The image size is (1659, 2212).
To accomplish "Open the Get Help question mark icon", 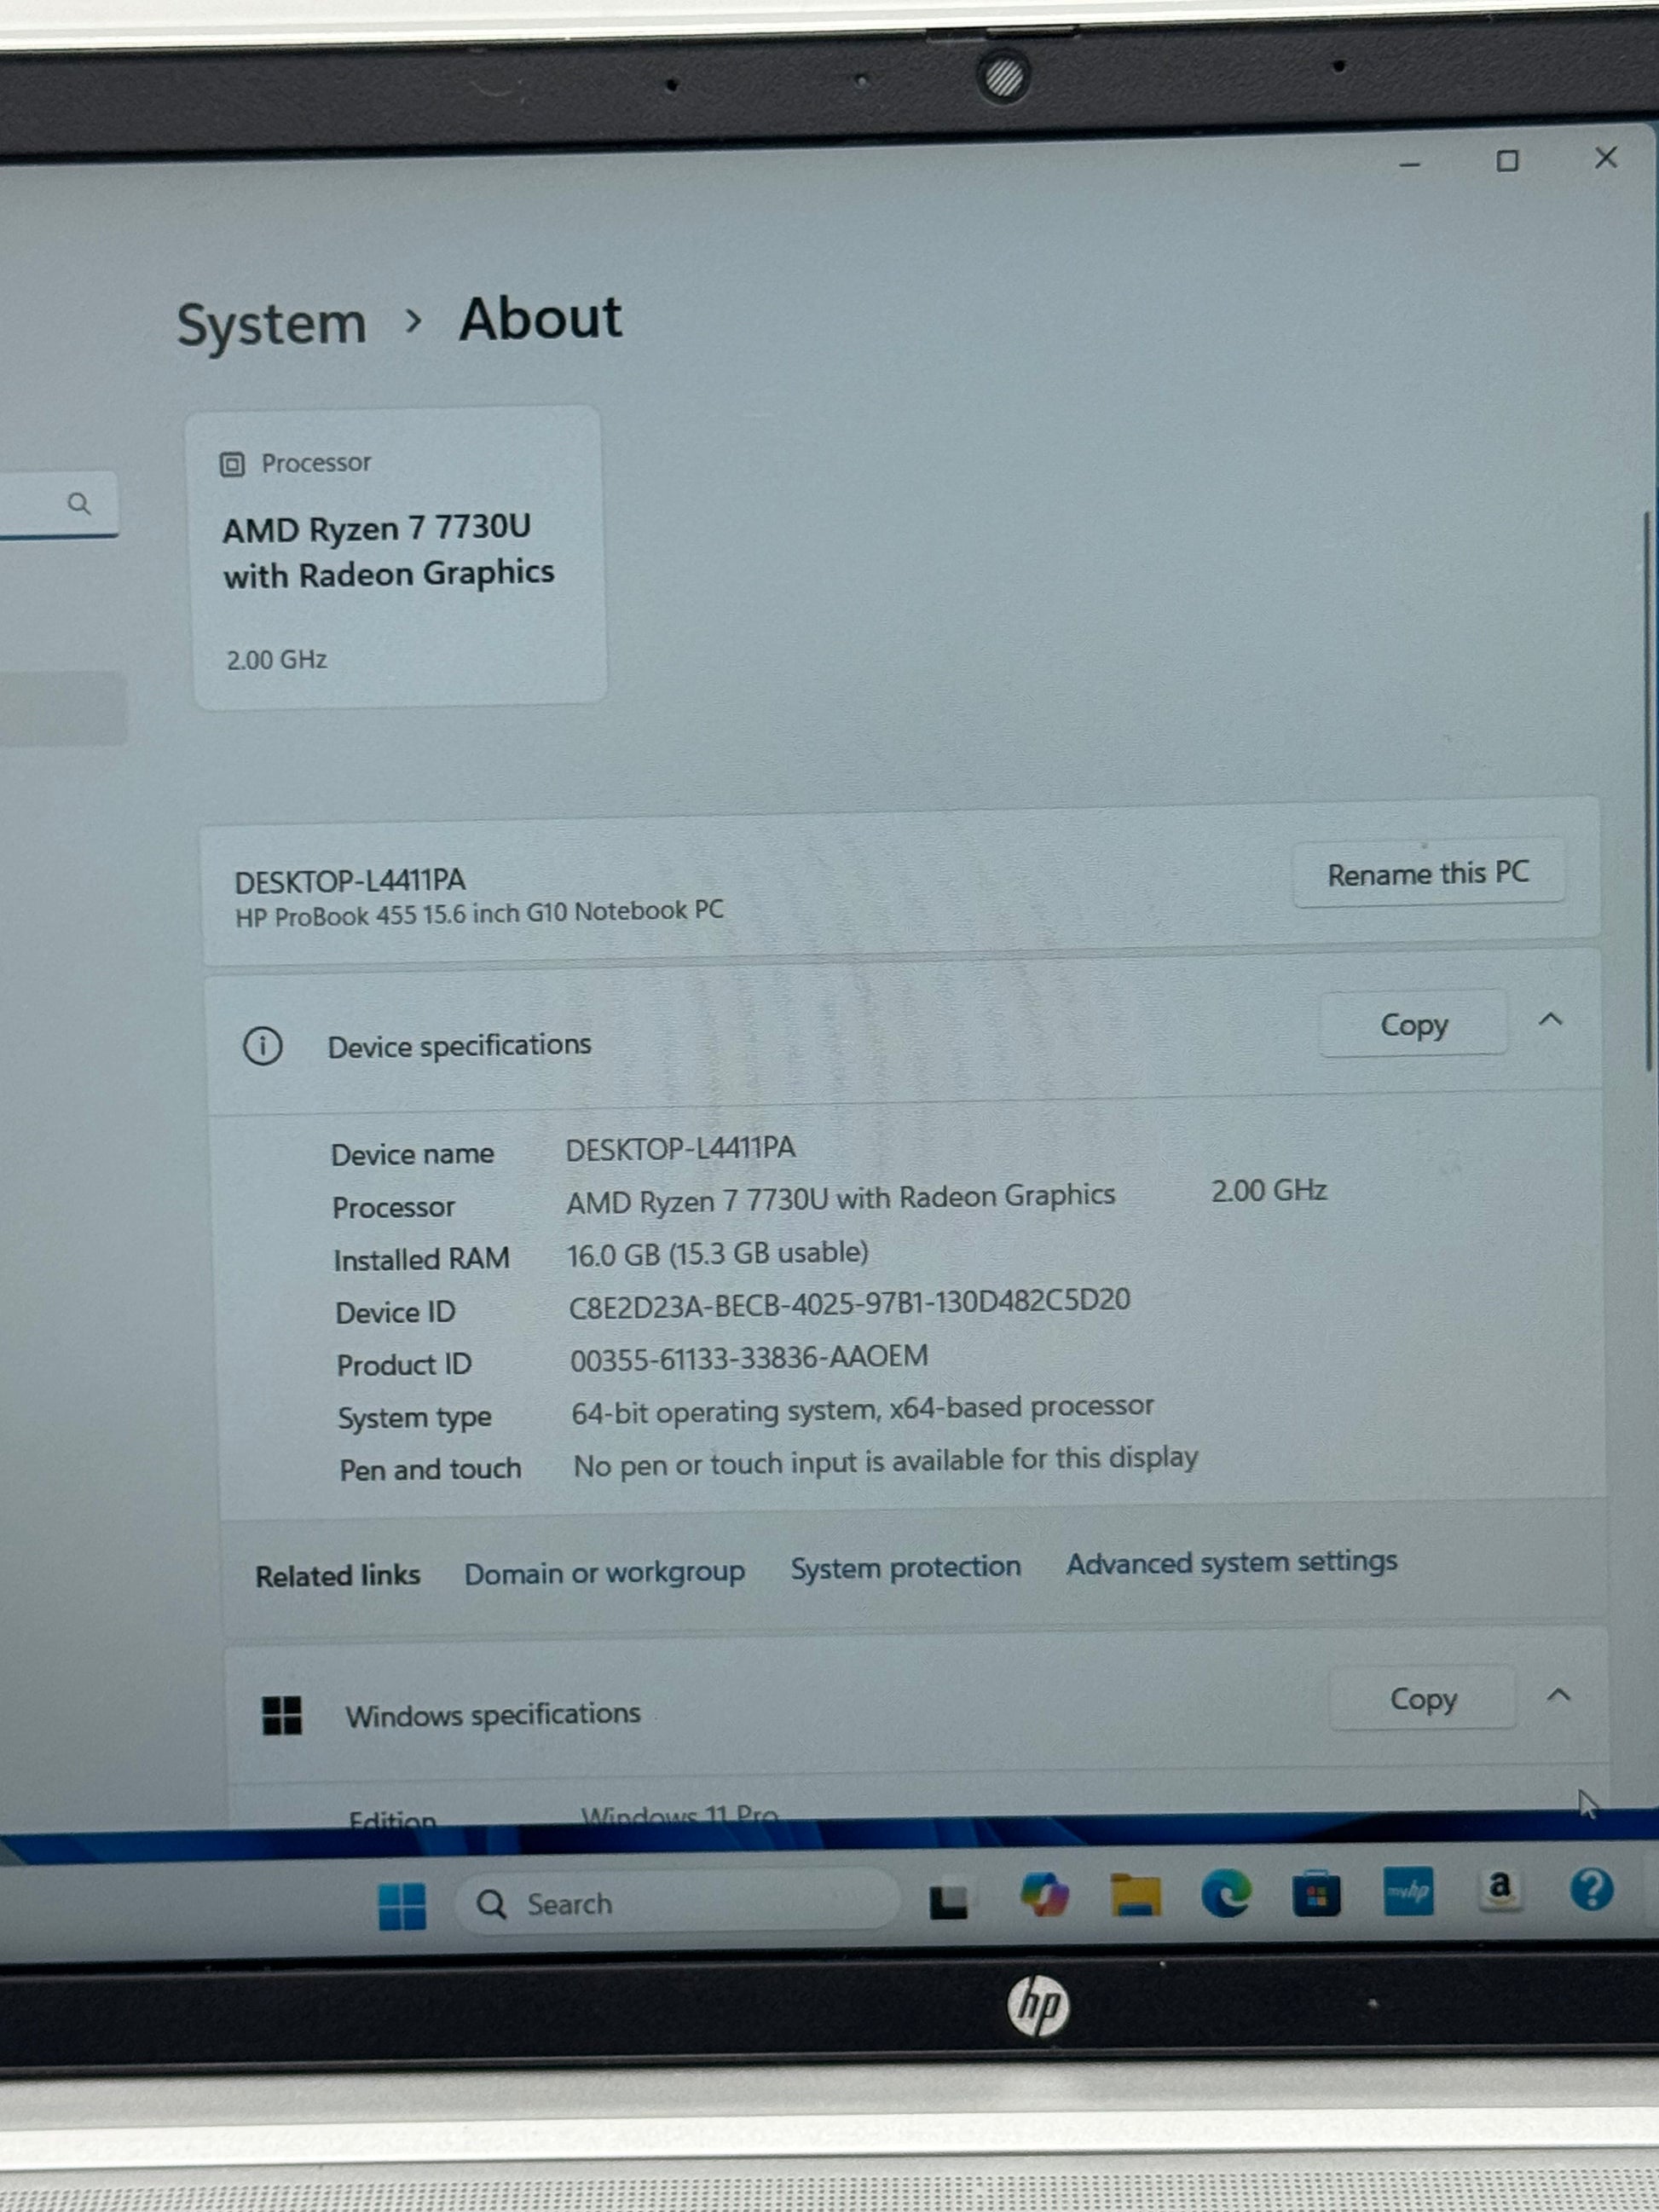I will 1591,1888.
